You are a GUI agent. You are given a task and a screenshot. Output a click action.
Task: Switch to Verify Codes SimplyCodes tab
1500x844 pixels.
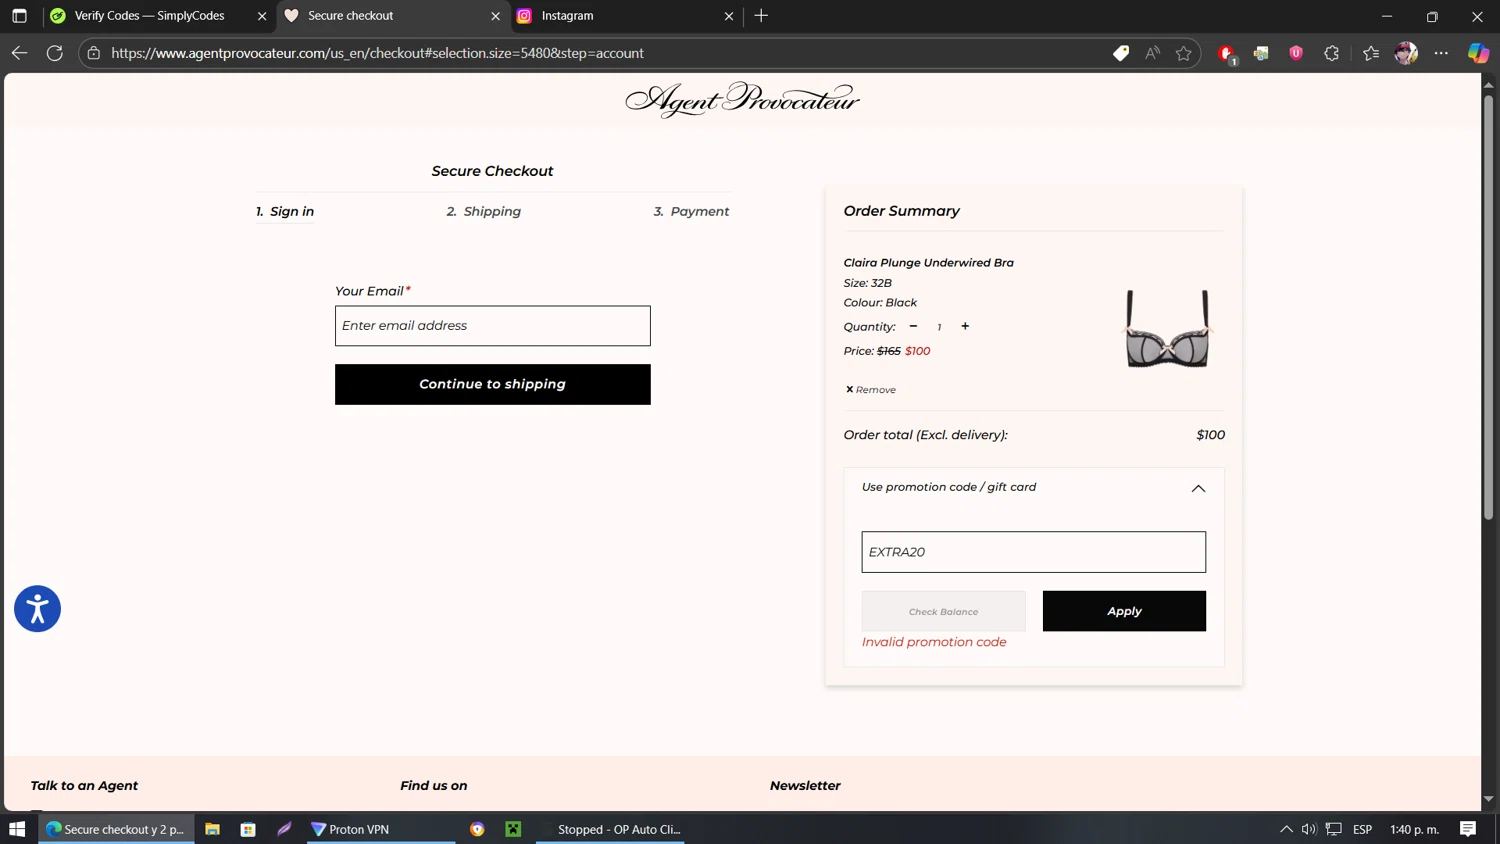(x=149, y=16)
